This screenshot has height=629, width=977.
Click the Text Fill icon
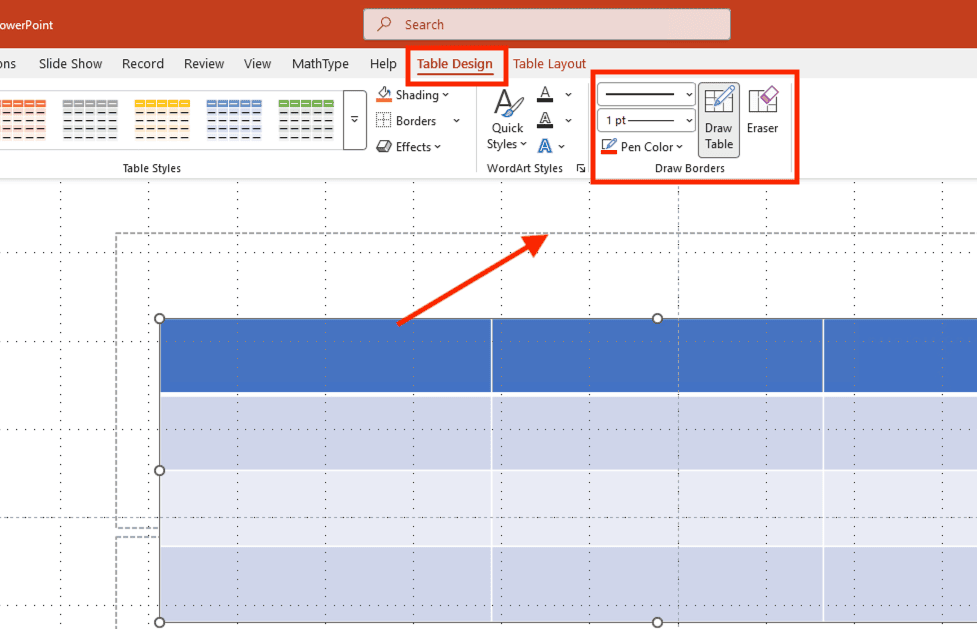[x=545, y=94]
